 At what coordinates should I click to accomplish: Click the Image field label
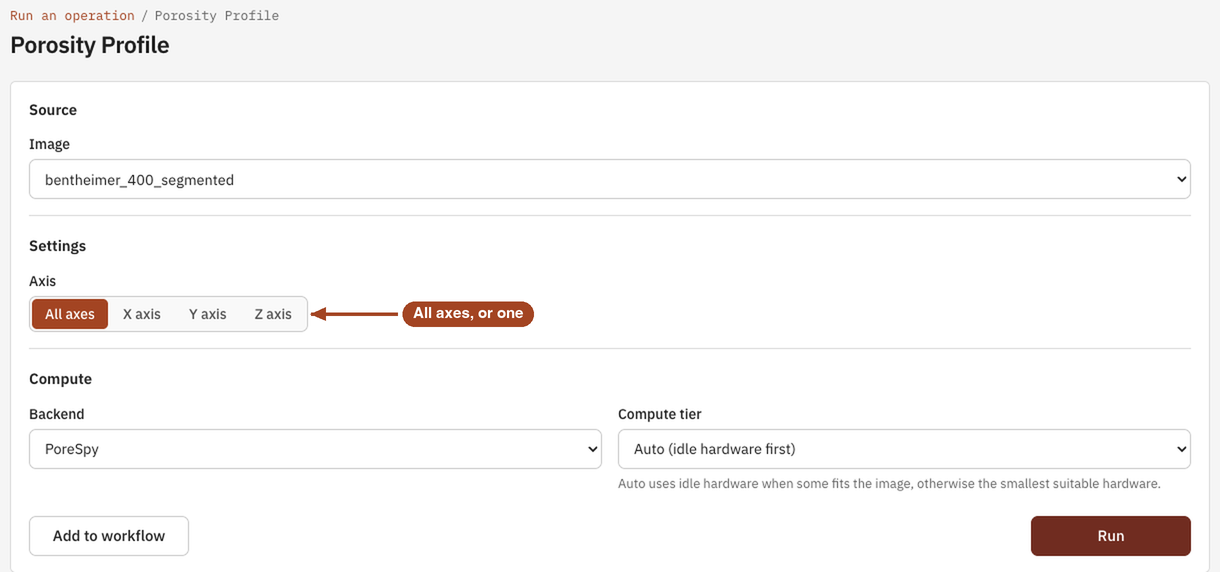[x=49, y=144]
